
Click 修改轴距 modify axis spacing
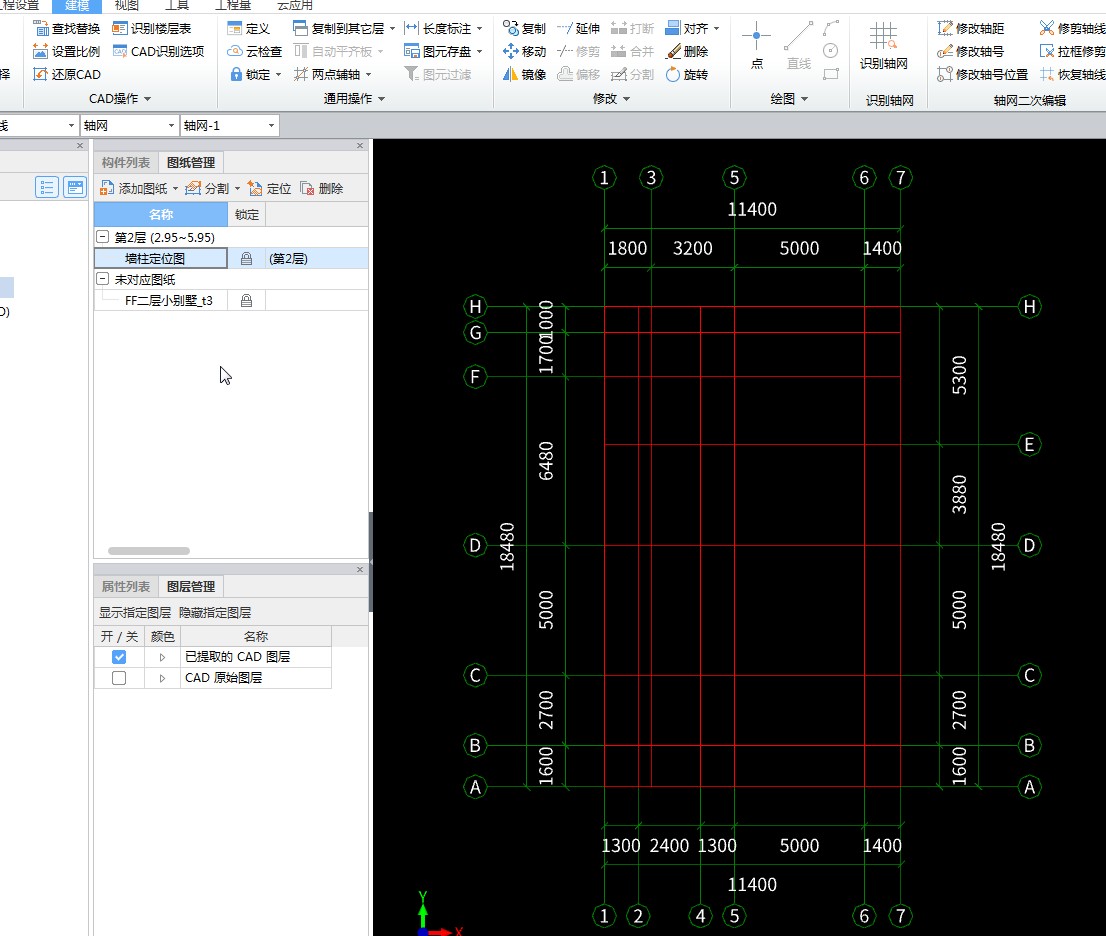point(971,28)
